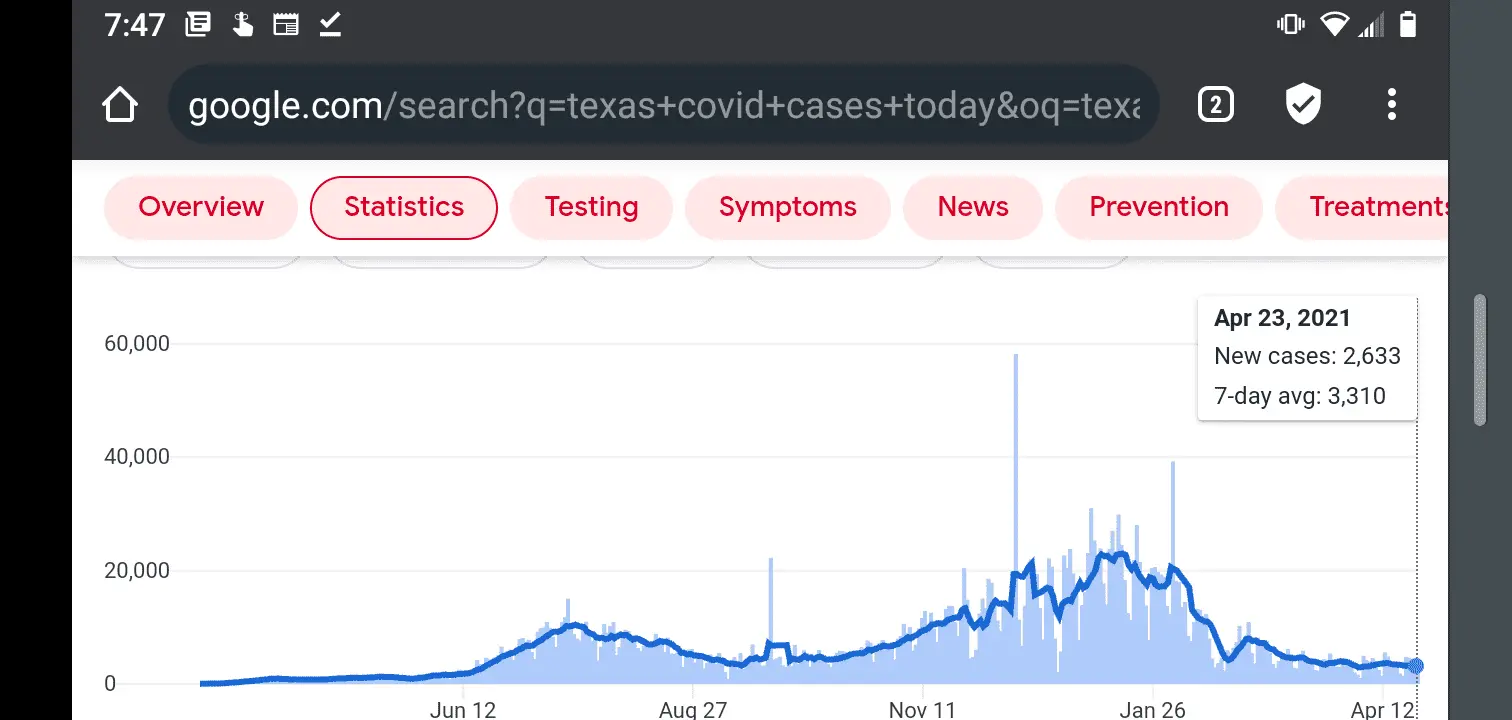Image resolution: width=1512 pixels, height=720 pixels.
Task: Tap the browser home icon
Action: tap(120, 105)
